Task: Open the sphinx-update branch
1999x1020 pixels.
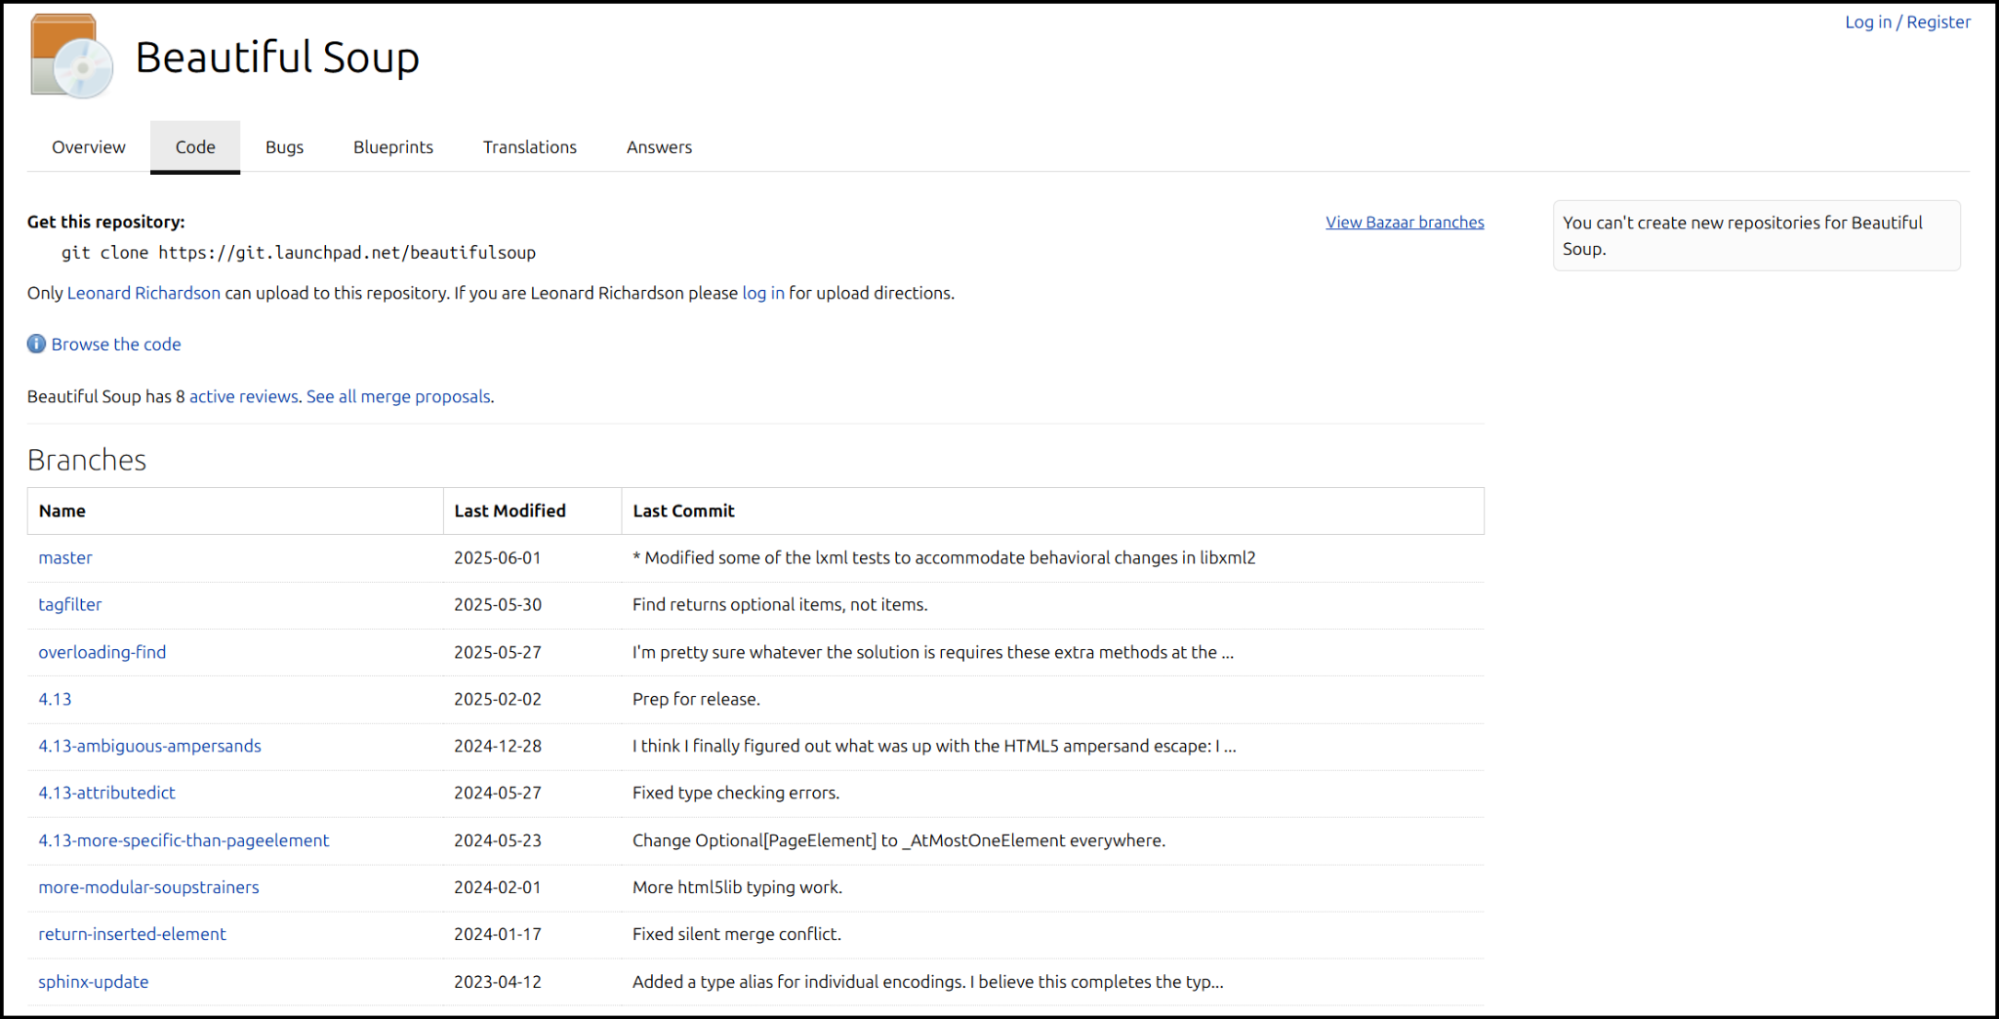Action: pyautogui.click(x=93, y=982)
